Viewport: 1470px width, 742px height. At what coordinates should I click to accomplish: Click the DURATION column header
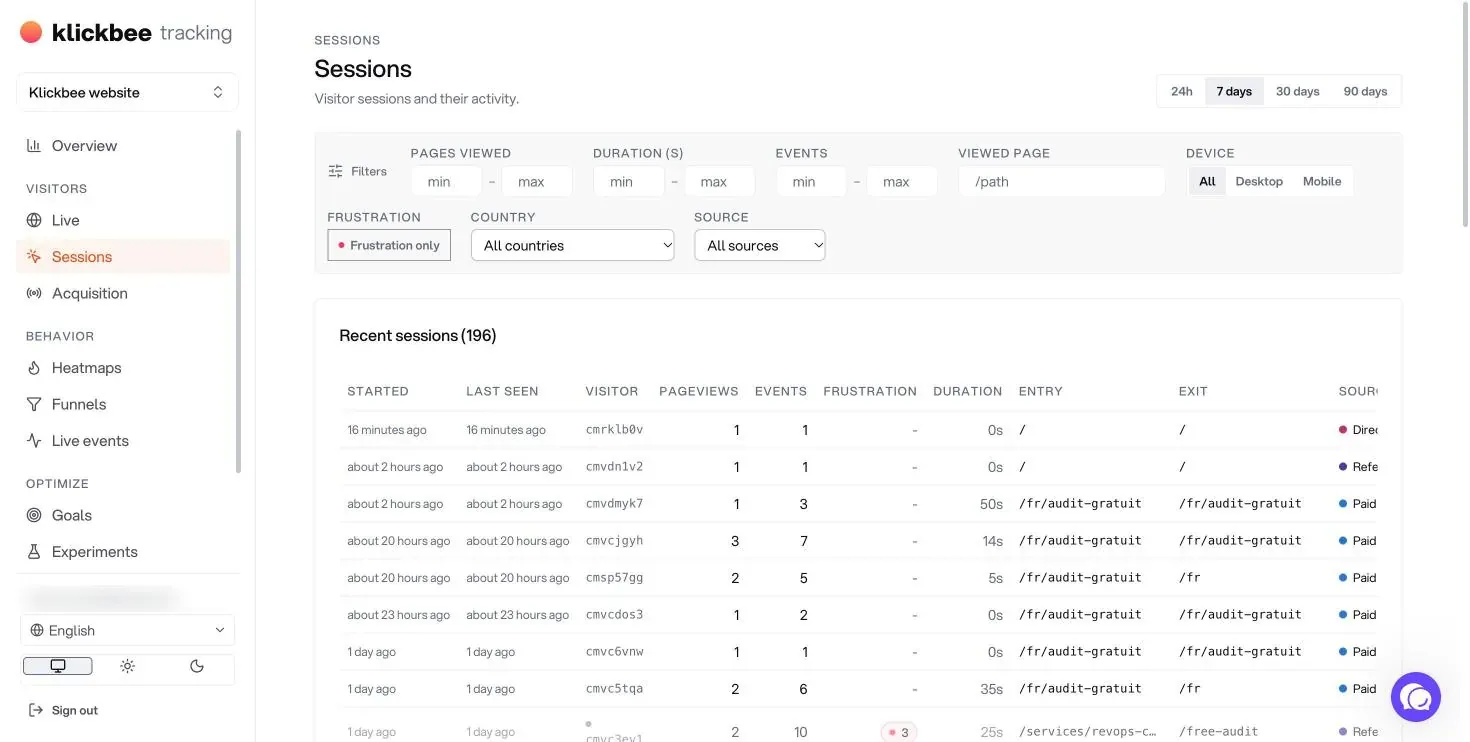[x=968, y=391]
